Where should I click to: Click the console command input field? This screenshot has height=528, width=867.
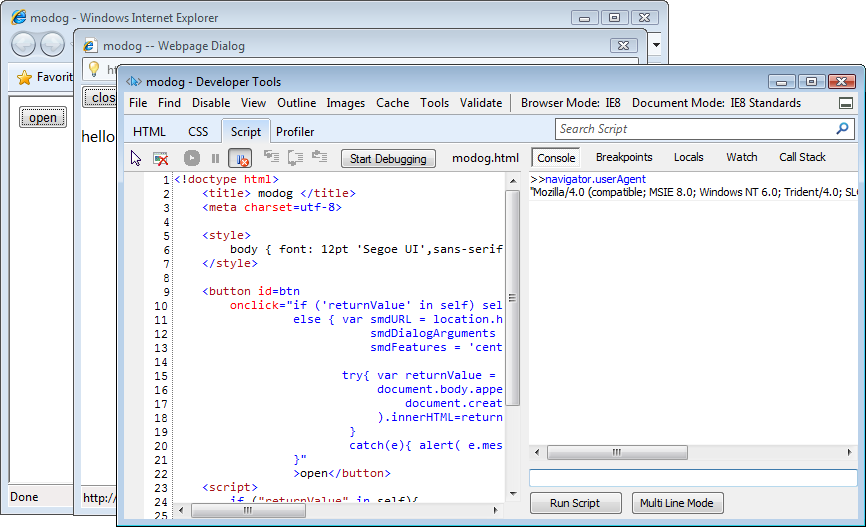coord(693,478)
